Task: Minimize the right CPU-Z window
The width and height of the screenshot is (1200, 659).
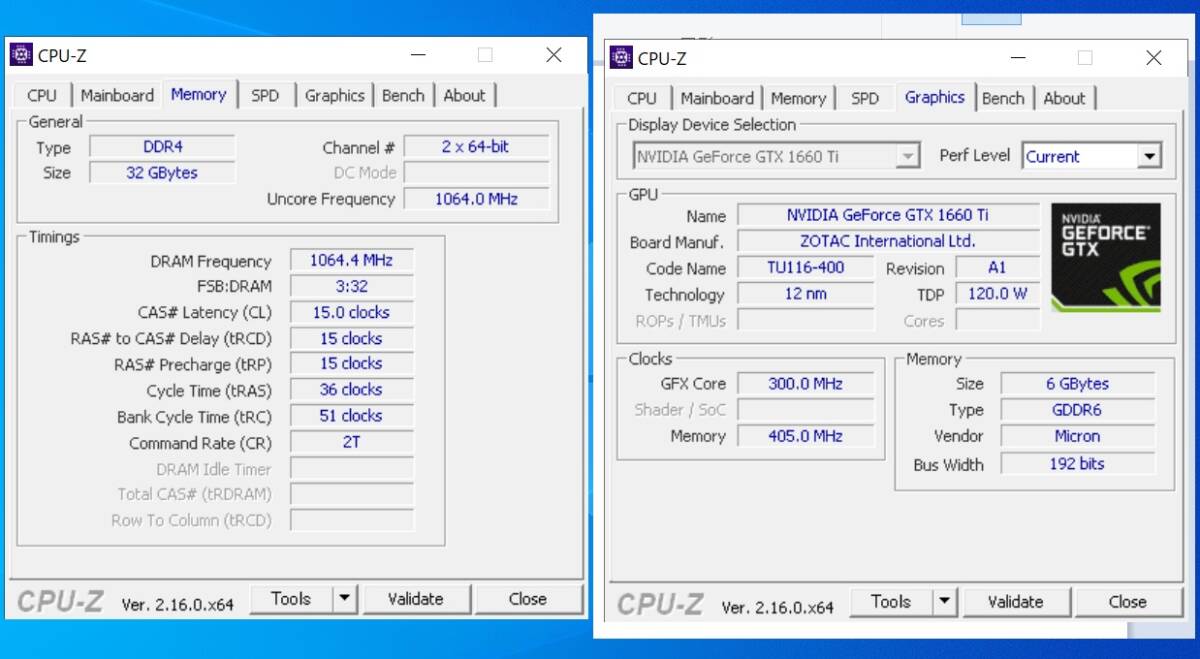Action: coord(1018,58)
